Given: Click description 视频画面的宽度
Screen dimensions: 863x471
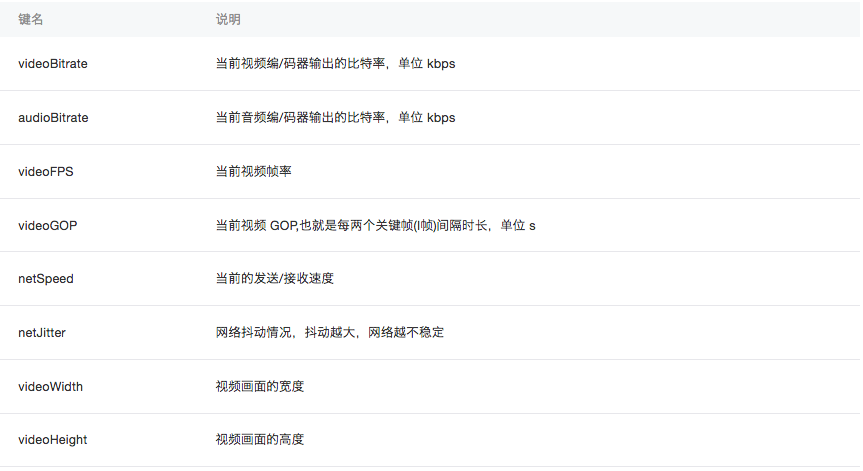Looking at the screenshot, I should click(260, 387).
